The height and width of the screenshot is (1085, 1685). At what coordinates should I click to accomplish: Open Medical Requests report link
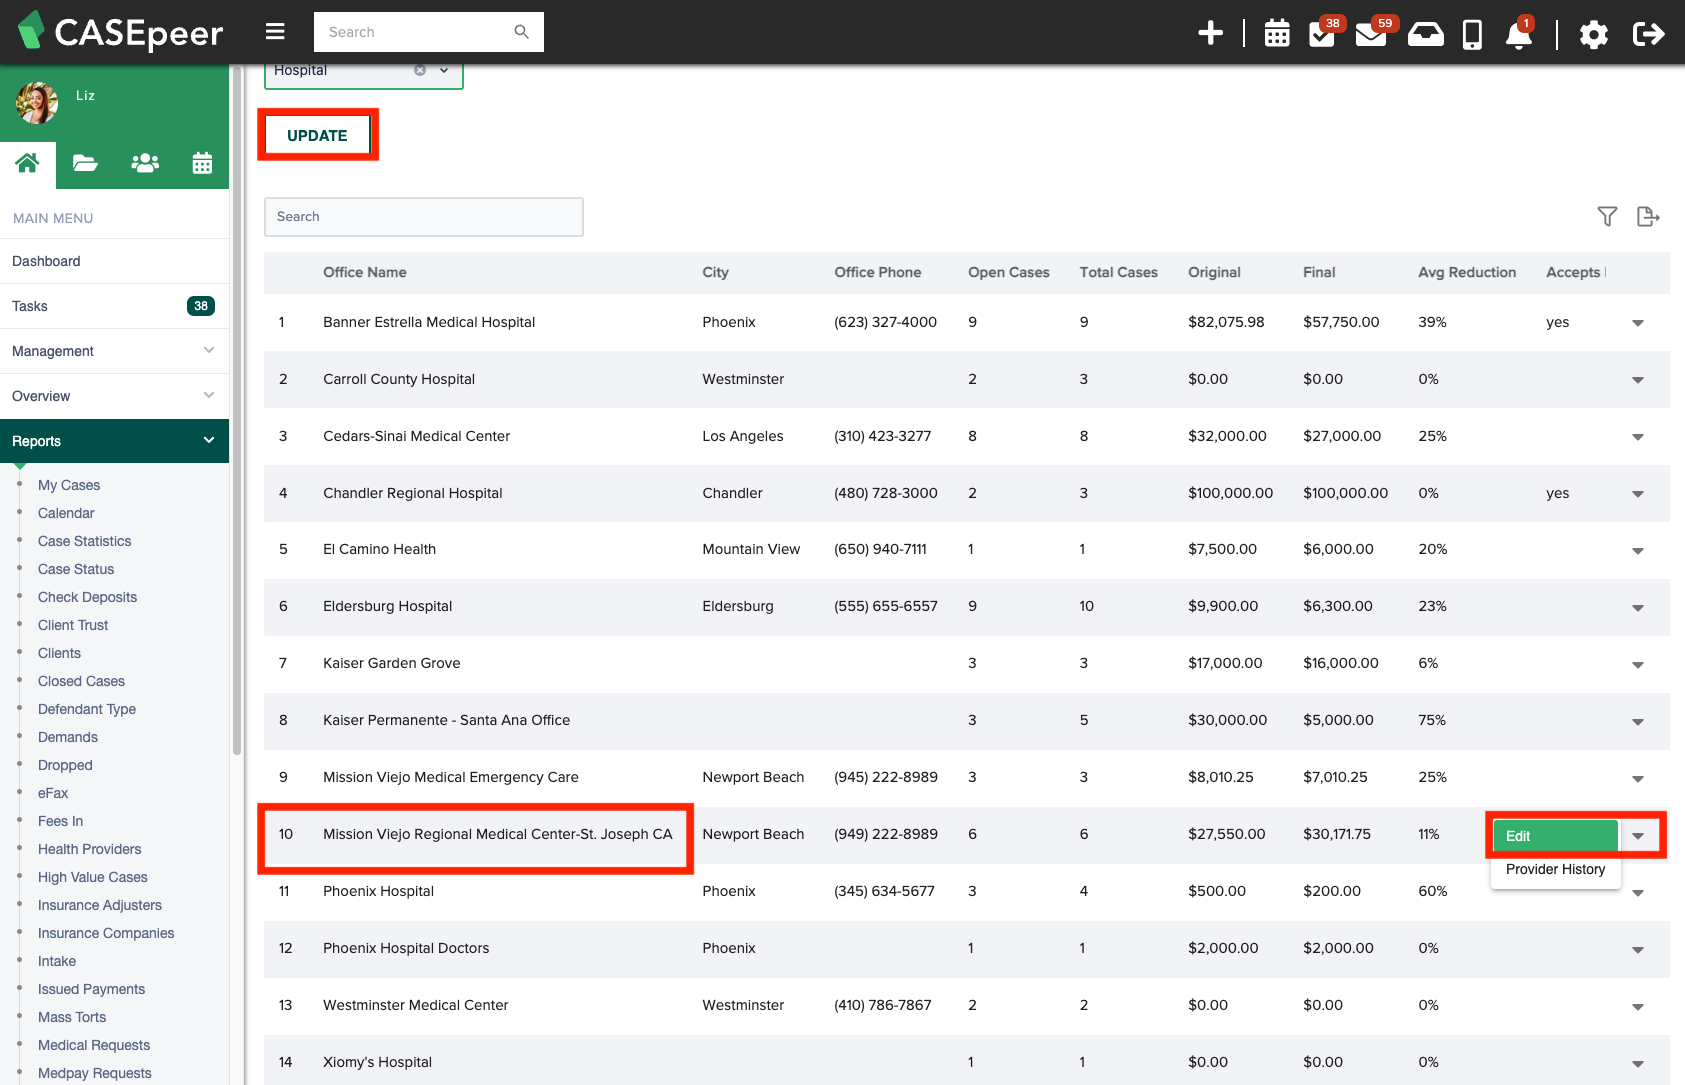pyautogui.click(x=94, y=1045)
